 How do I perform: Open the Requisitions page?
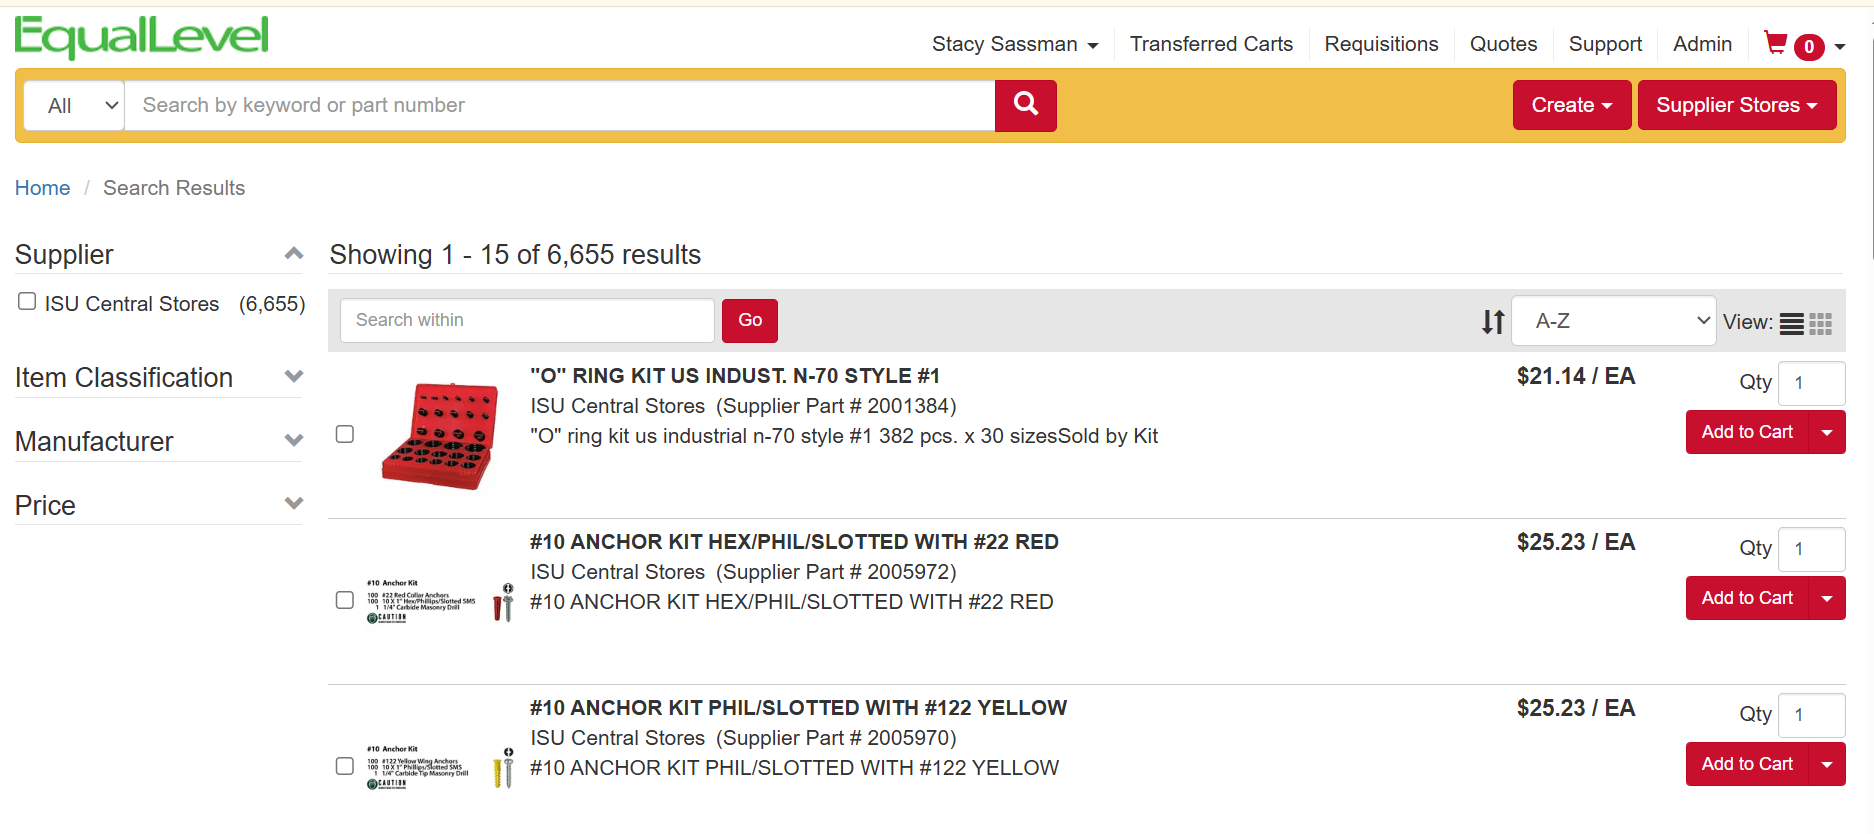pos(1381,44)
